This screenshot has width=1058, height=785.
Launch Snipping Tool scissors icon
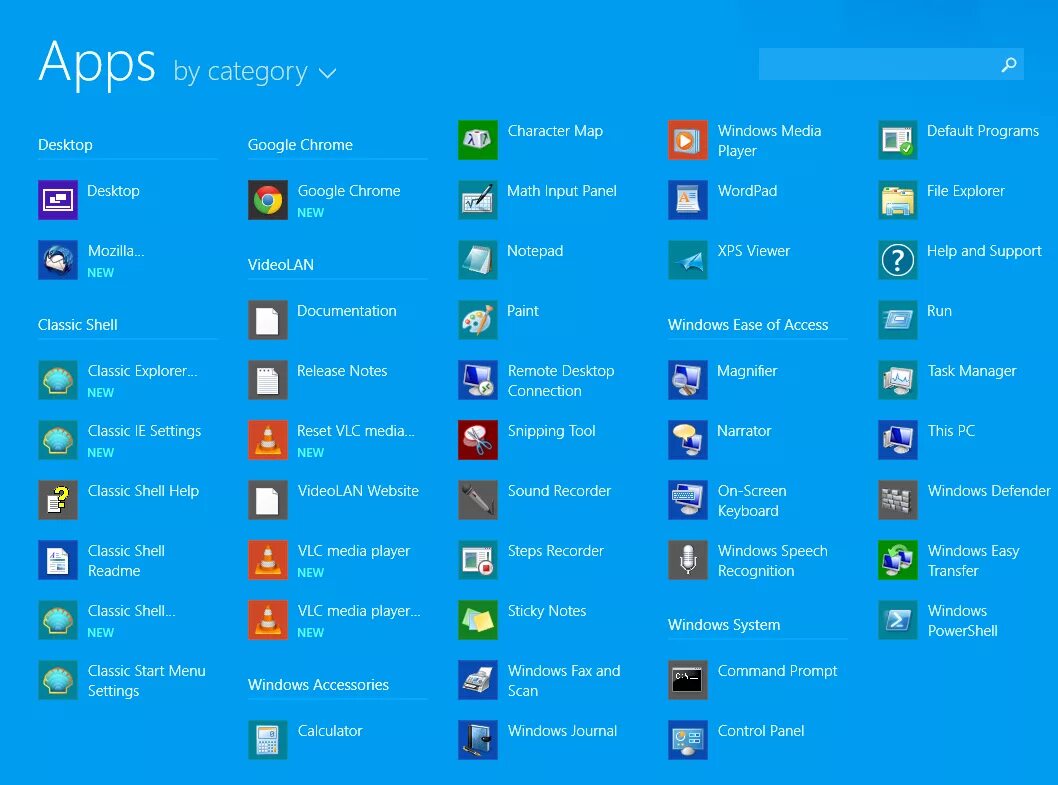pos(478,440)
